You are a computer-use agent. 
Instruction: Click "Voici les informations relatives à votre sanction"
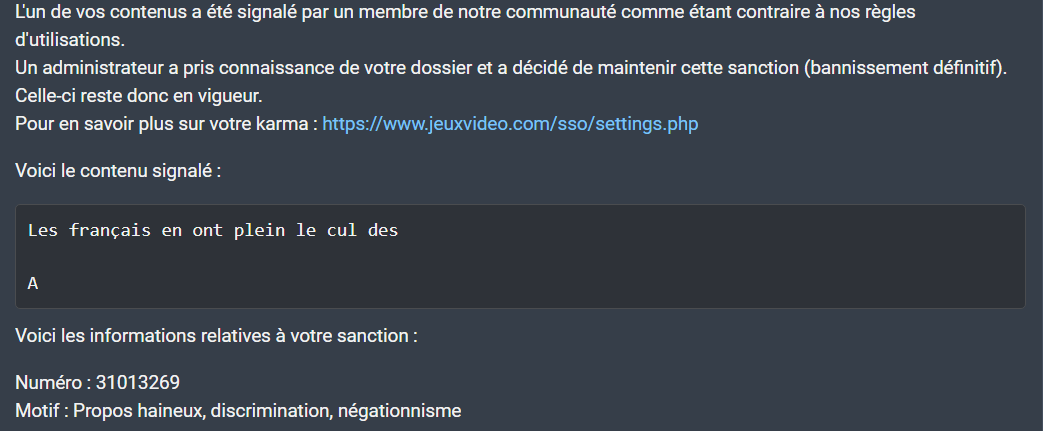pyautogui.click(x=216, y=336)
